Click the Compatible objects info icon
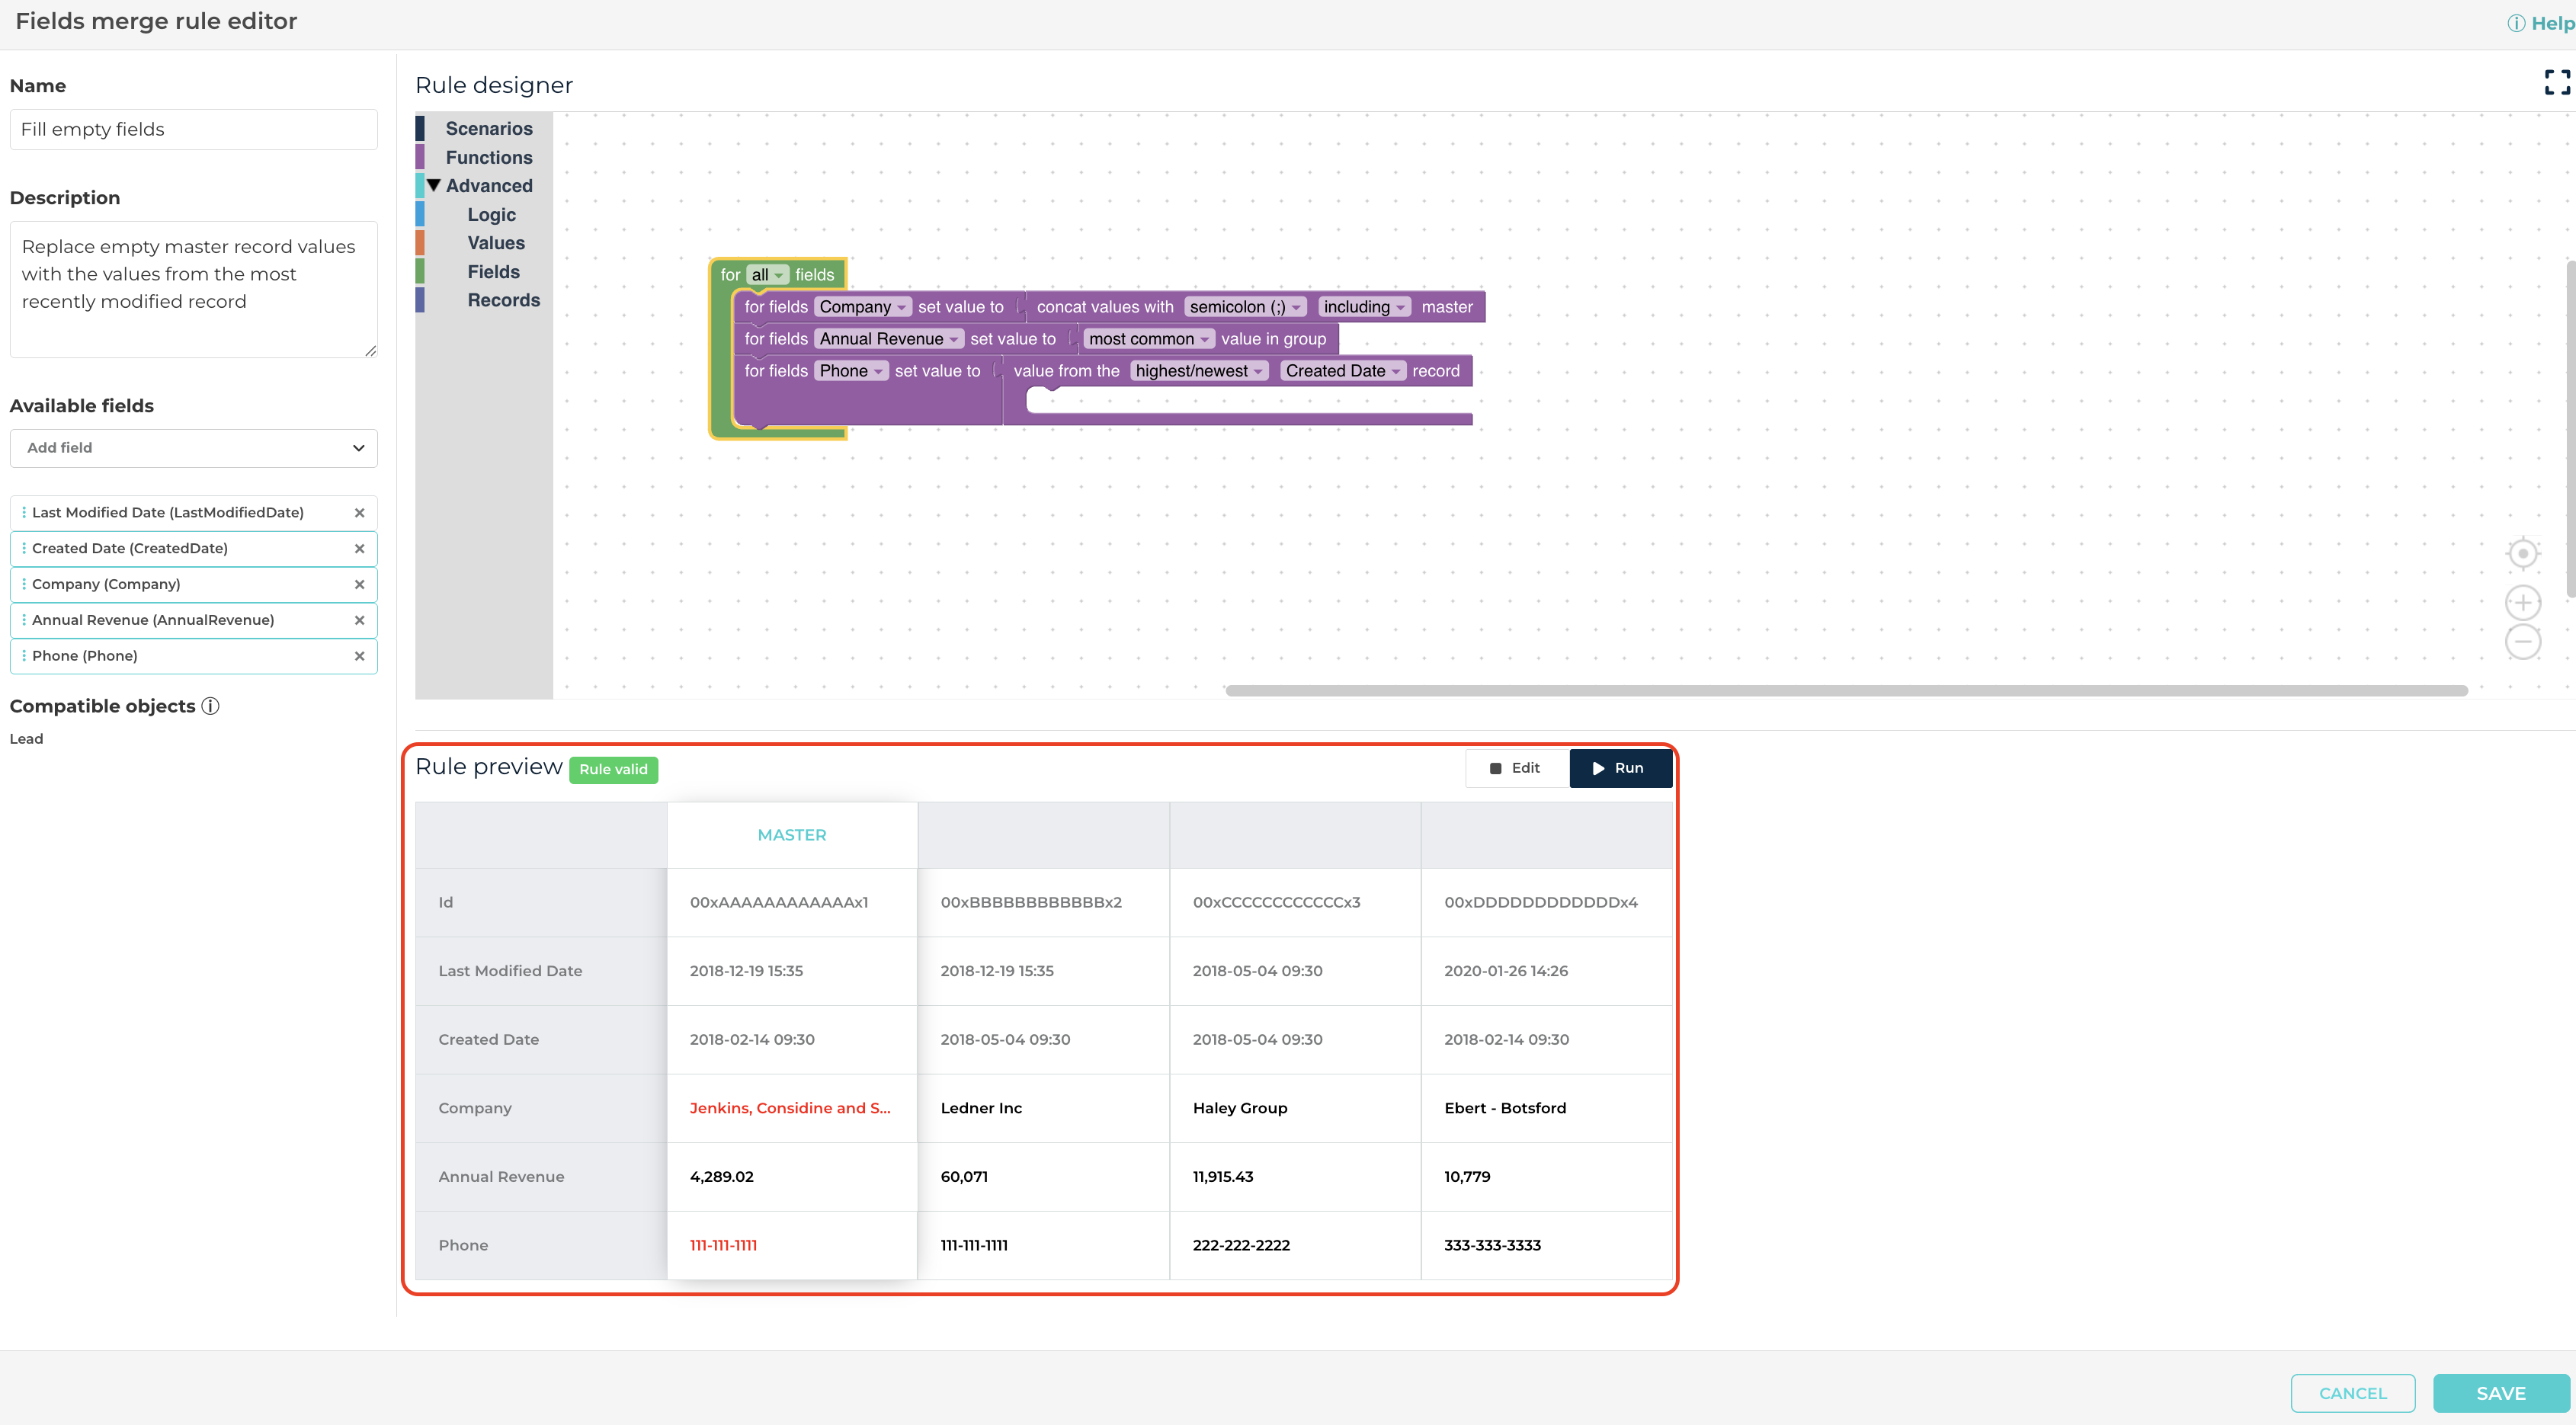Screen dimensions: 2576x1425 point(210,706)
